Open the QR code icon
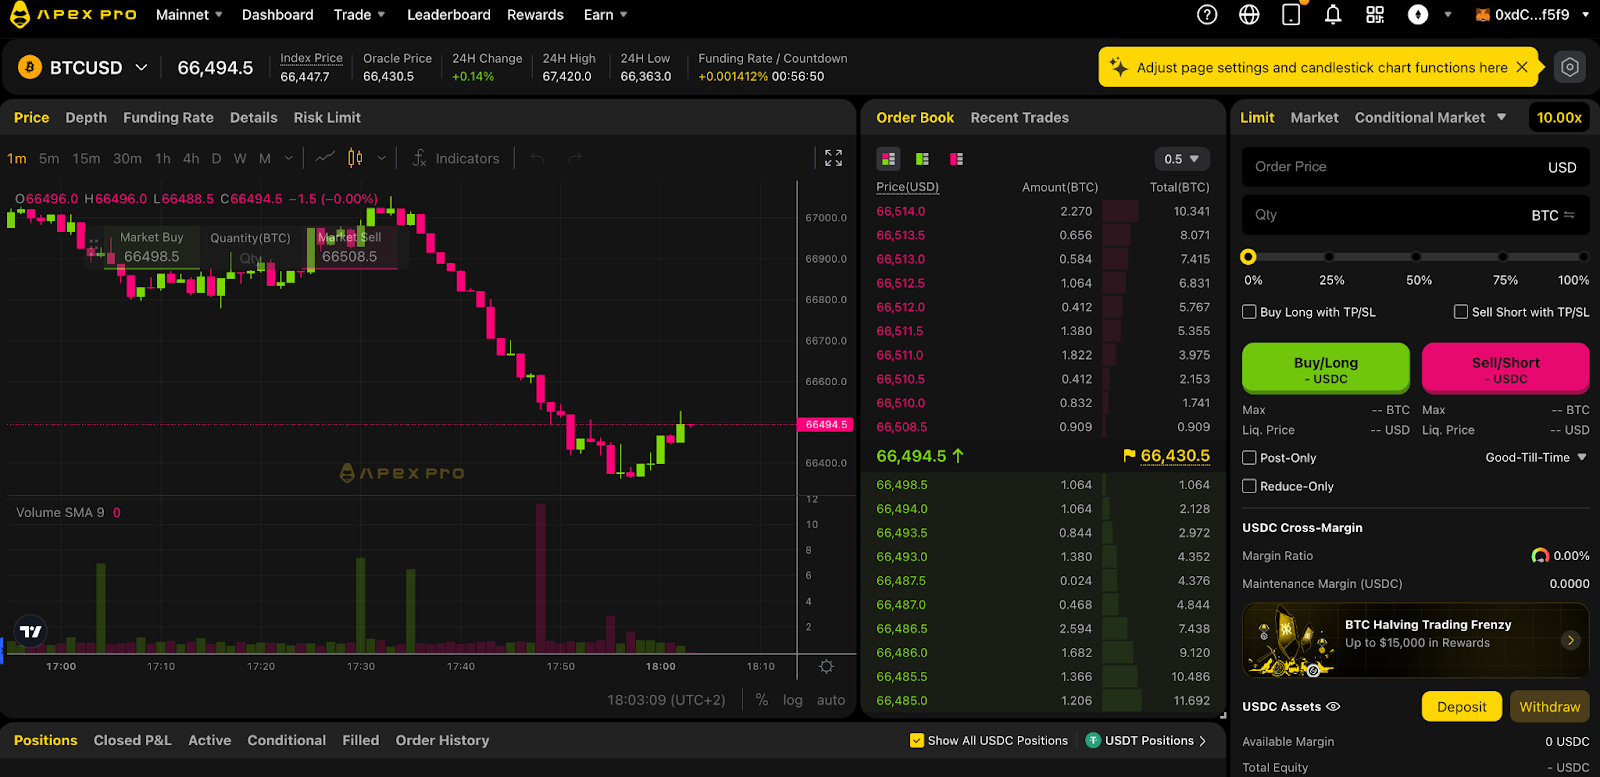Screen dimensions: 1600x777 [1376, 15]
